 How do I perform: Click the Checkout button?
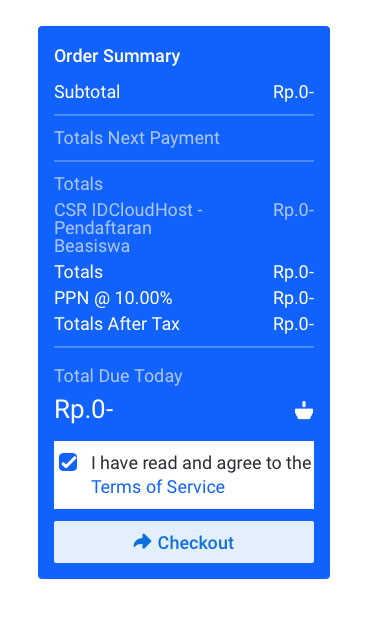184,542
